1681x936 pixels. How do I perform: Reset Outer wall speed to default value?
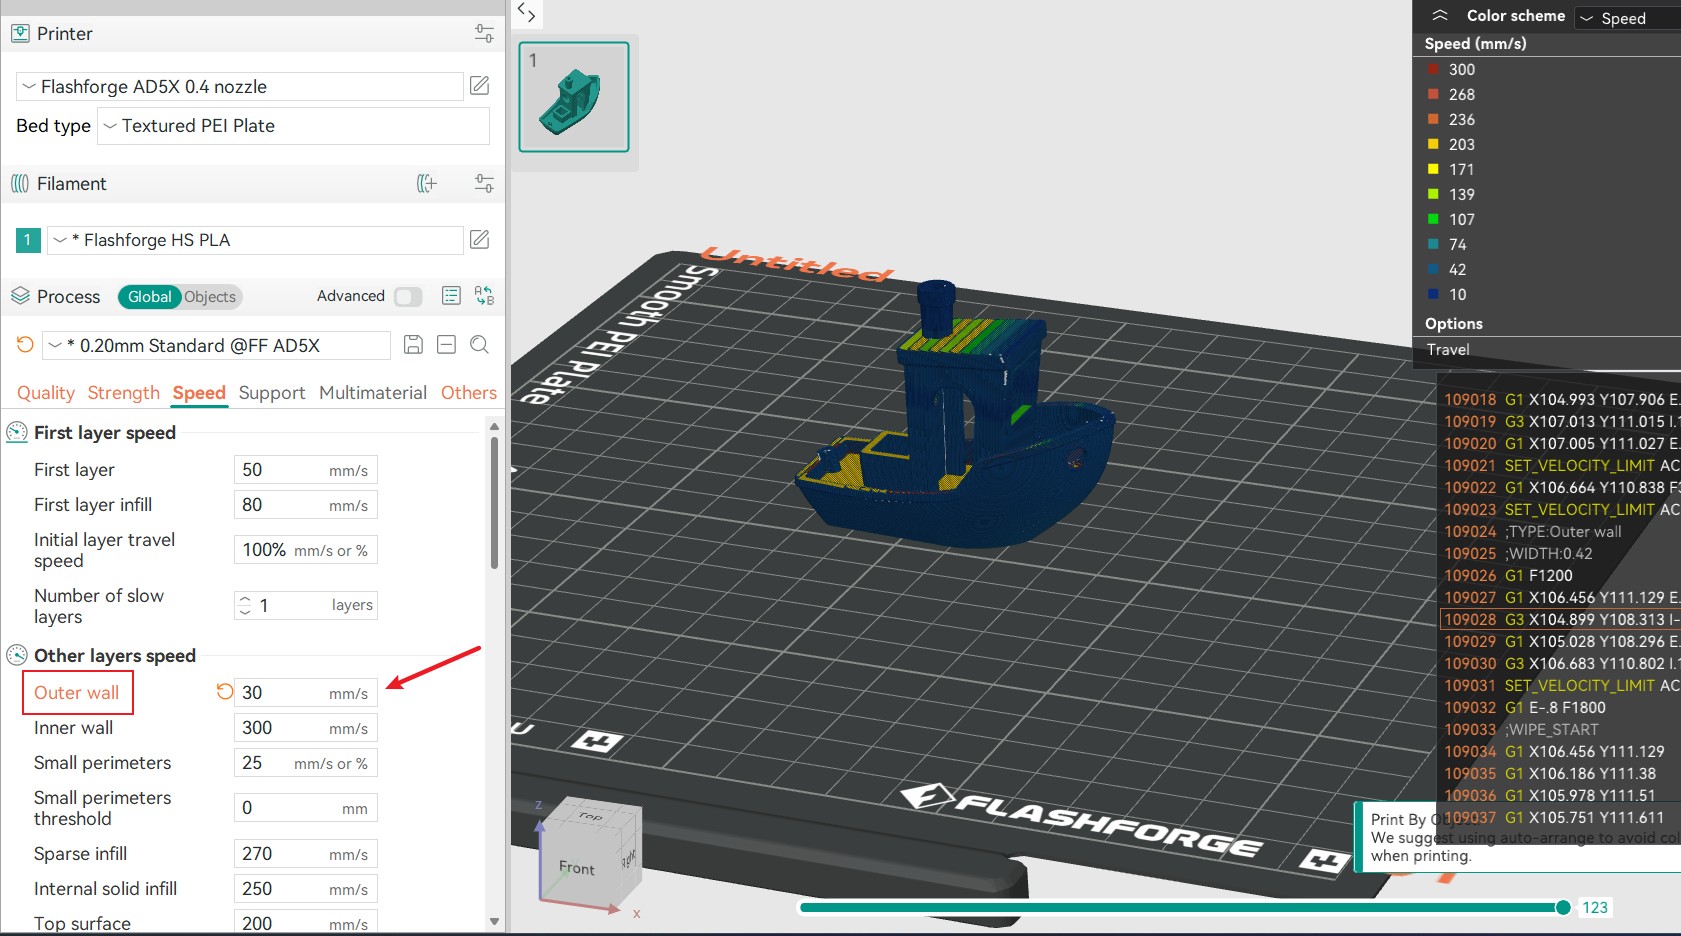[225, 692]
